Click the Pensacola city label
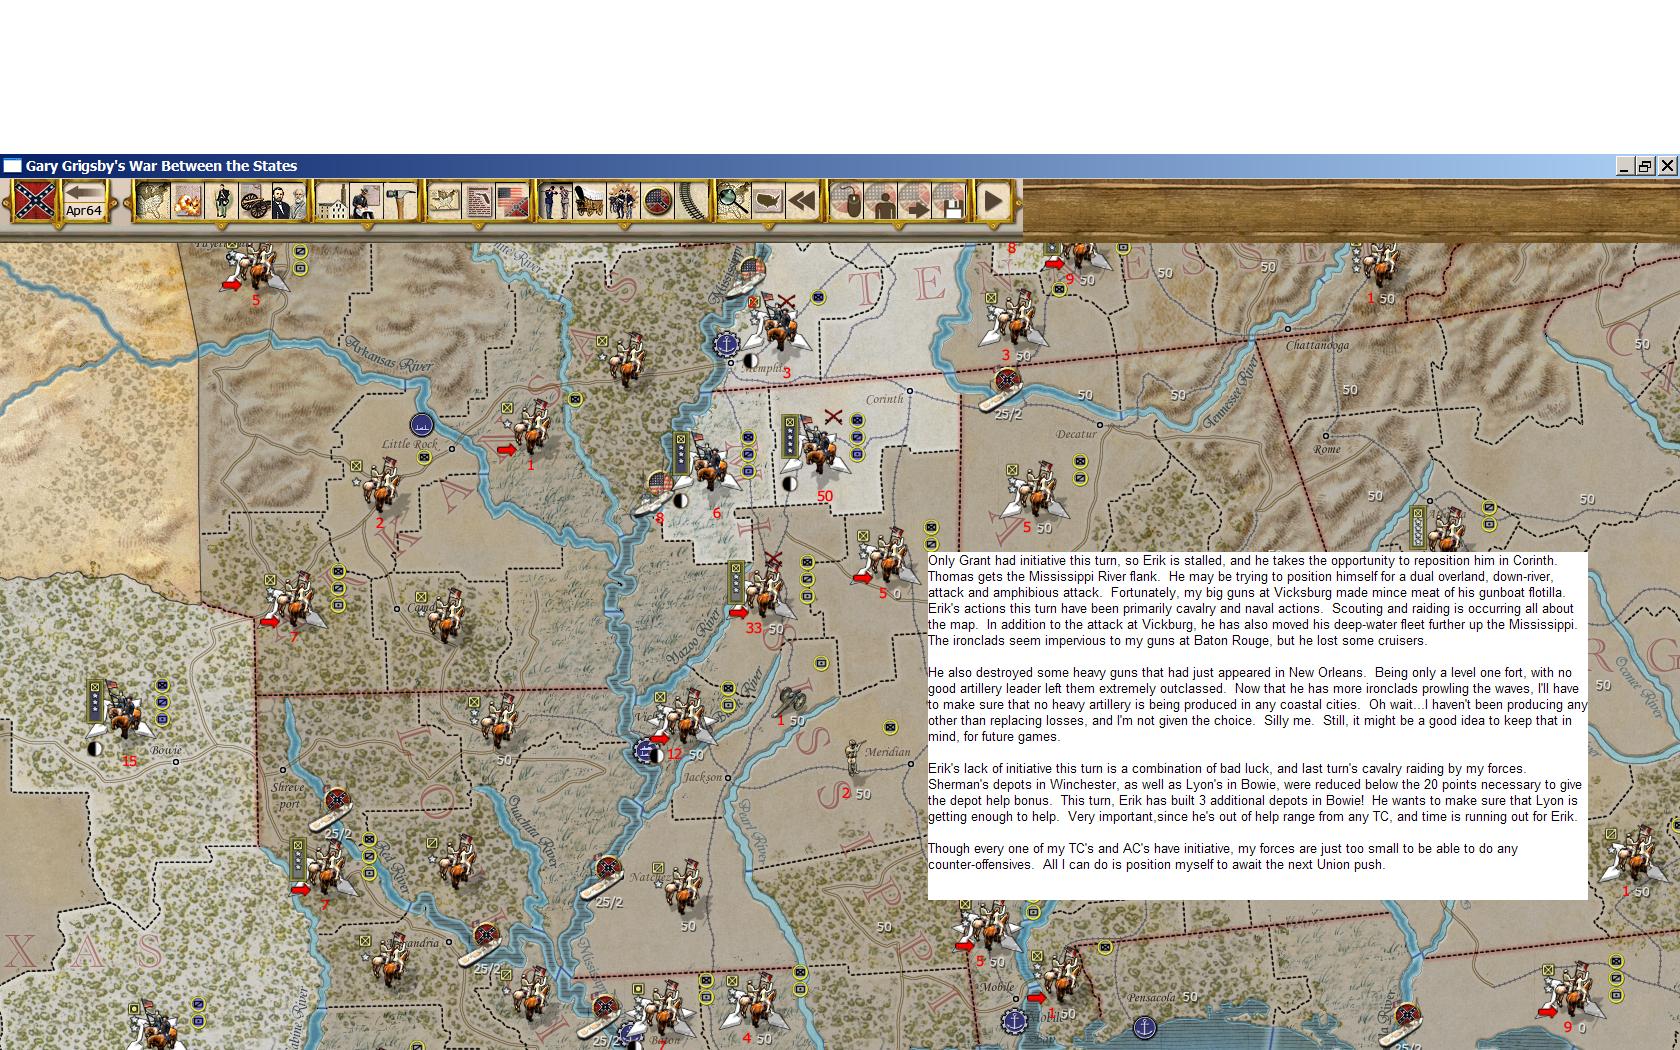The image size is (1680, 1050). (x=1150, y=997)
